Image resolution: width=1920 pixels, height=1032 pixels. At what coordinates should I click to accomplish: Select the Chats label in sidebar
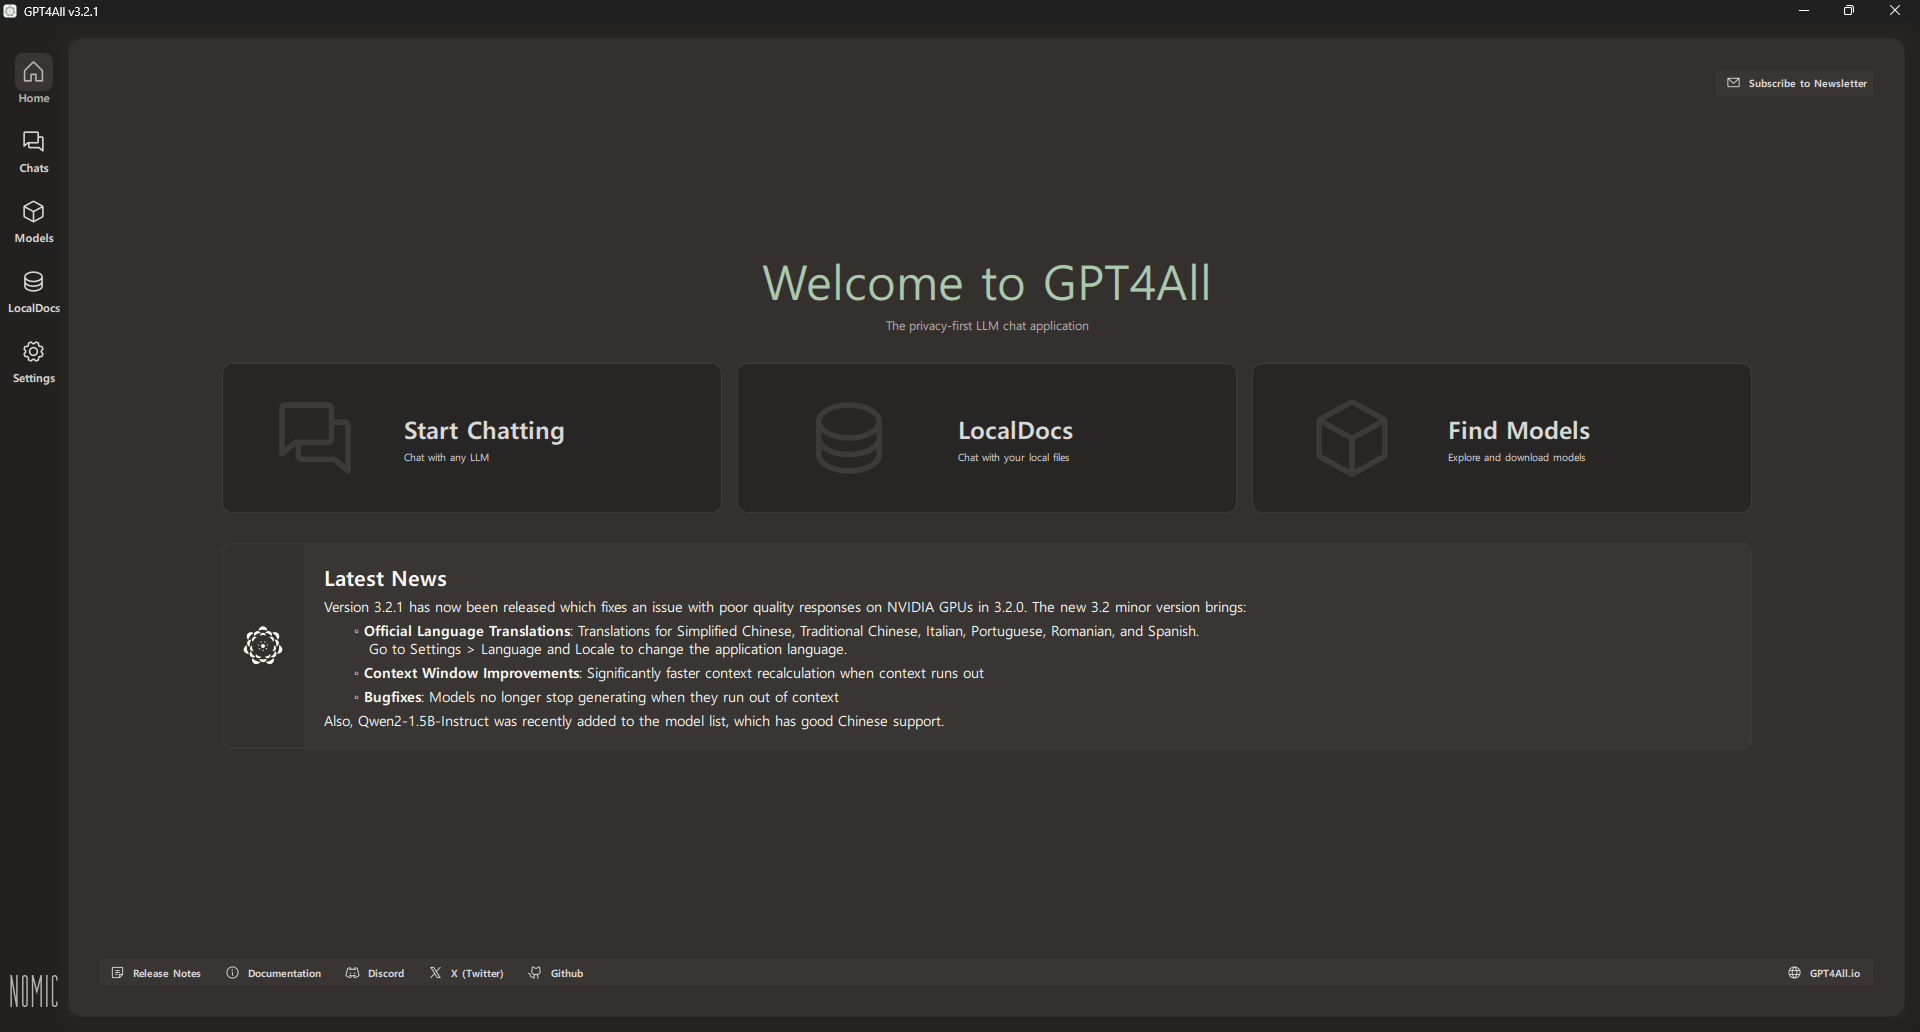coord(33,168)
